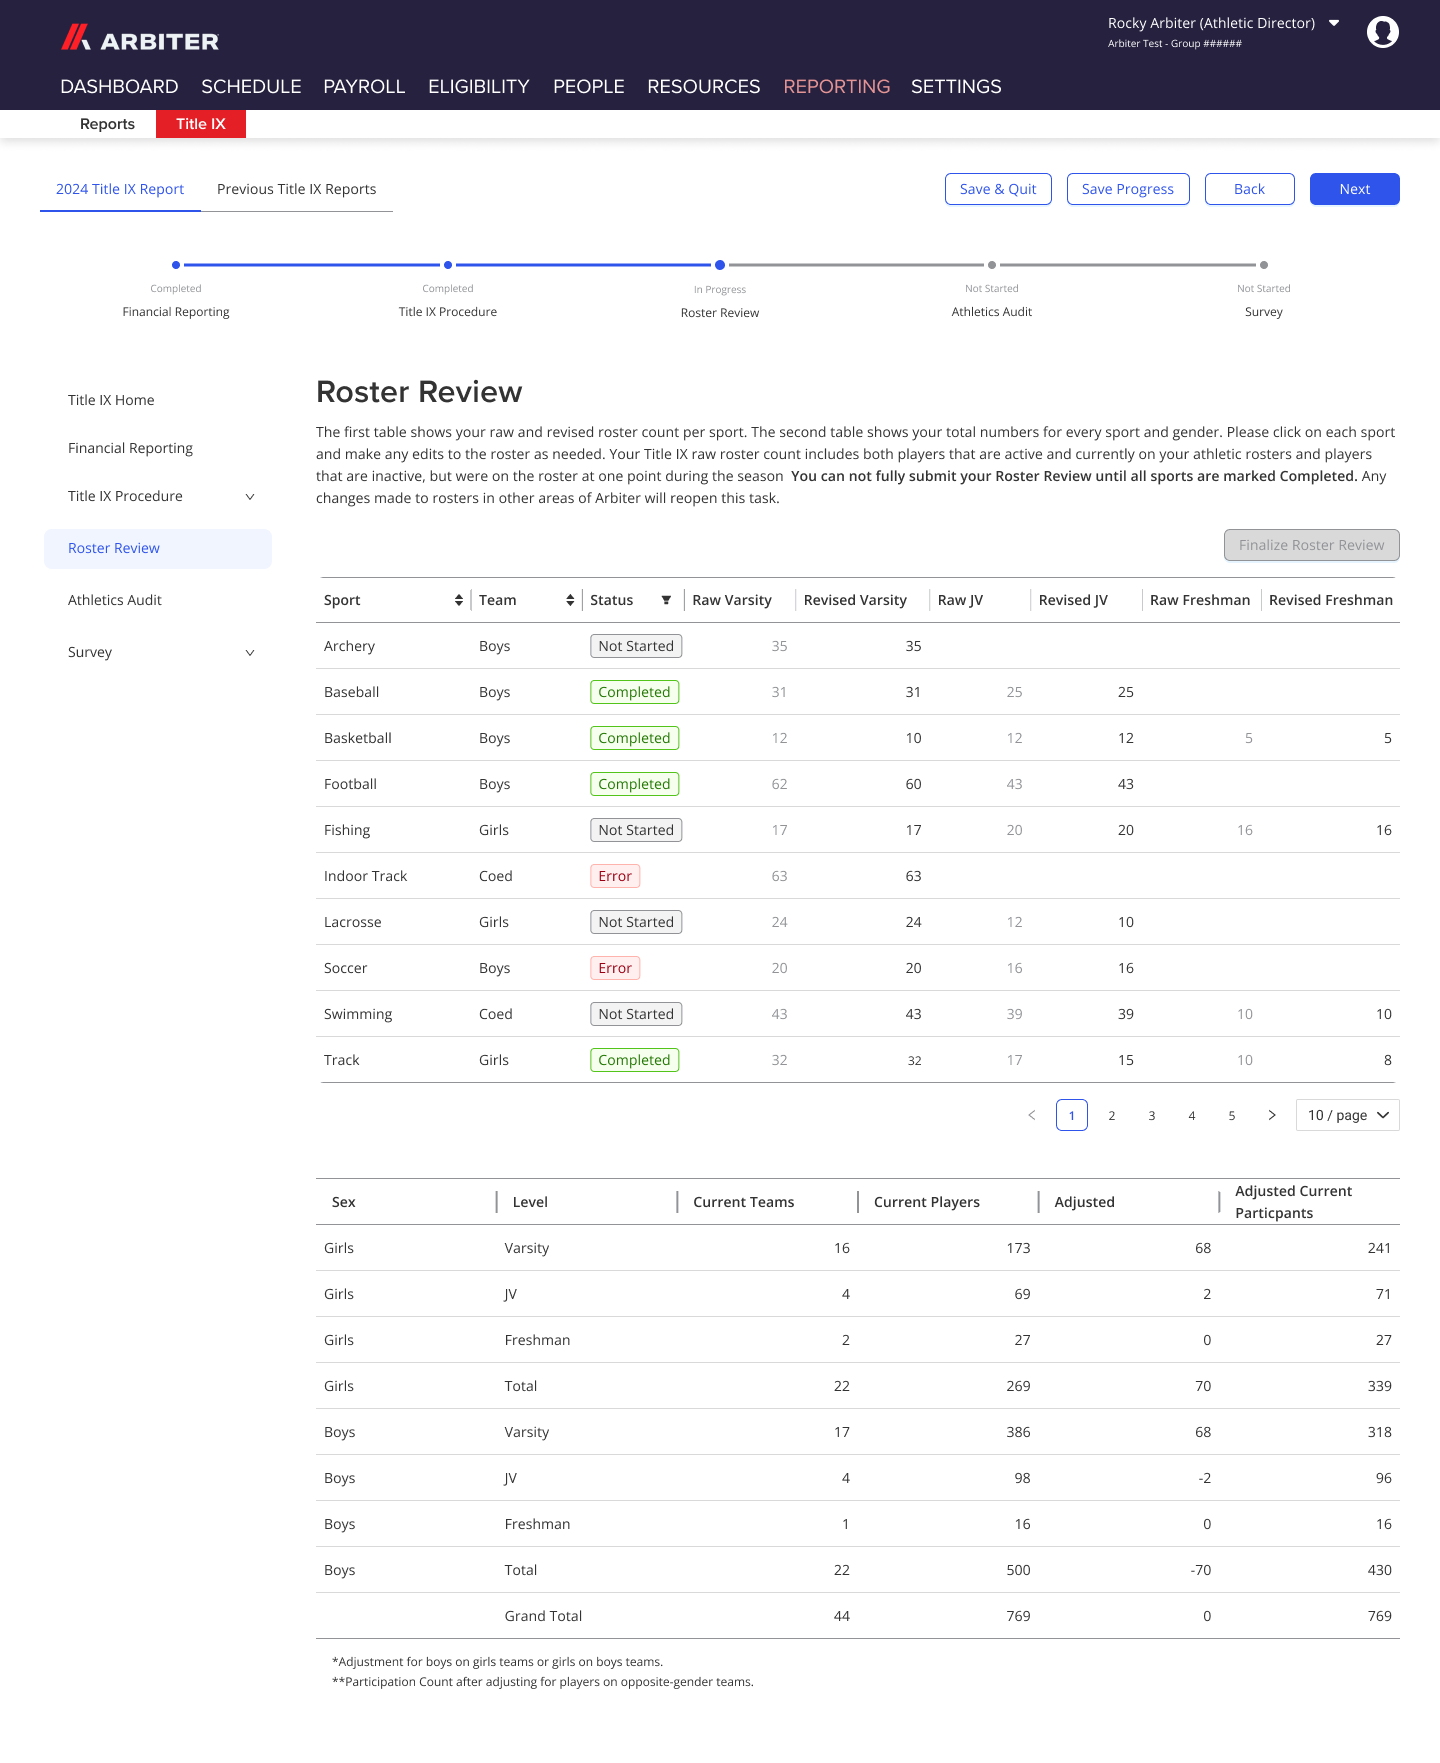This screenshot has height=1763, width=1440.
Task: Select the Title IX sub-tab
Action: tap(201, 124)
